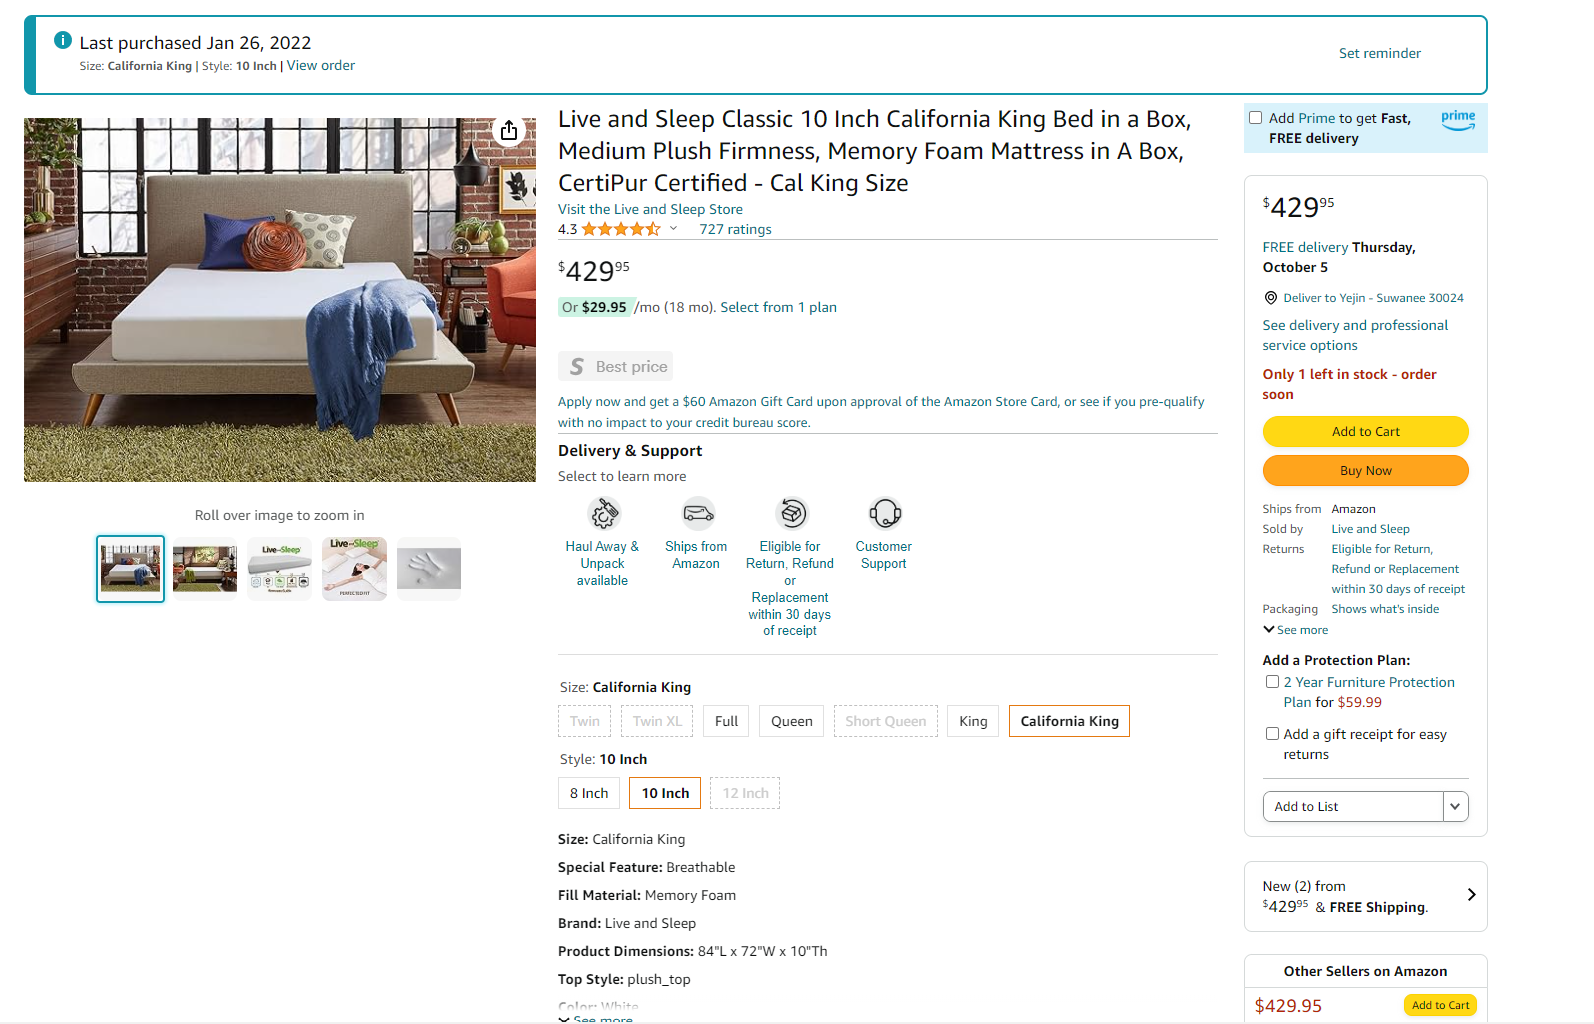Click the delivery location pin icon
The height and width of the screenshot is (1024, 1594).
pos(1270,298)
